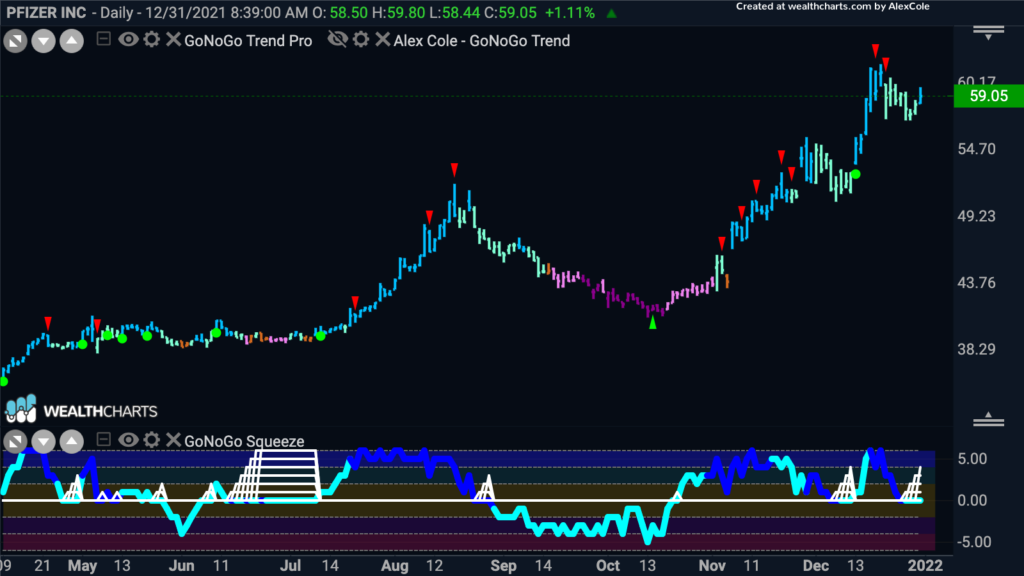Click the Oct label on the date axis
The image size is (1024, 576).
coord(608,566)
